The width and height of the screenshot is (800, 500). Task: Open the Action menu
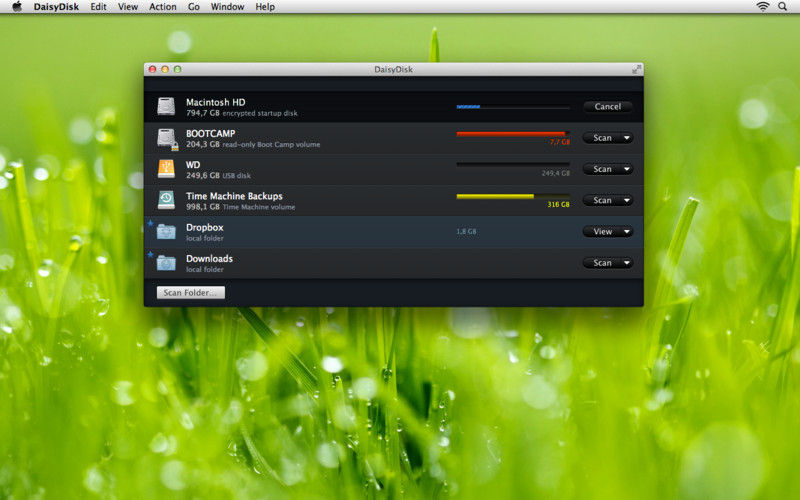(x=163, y=7)
